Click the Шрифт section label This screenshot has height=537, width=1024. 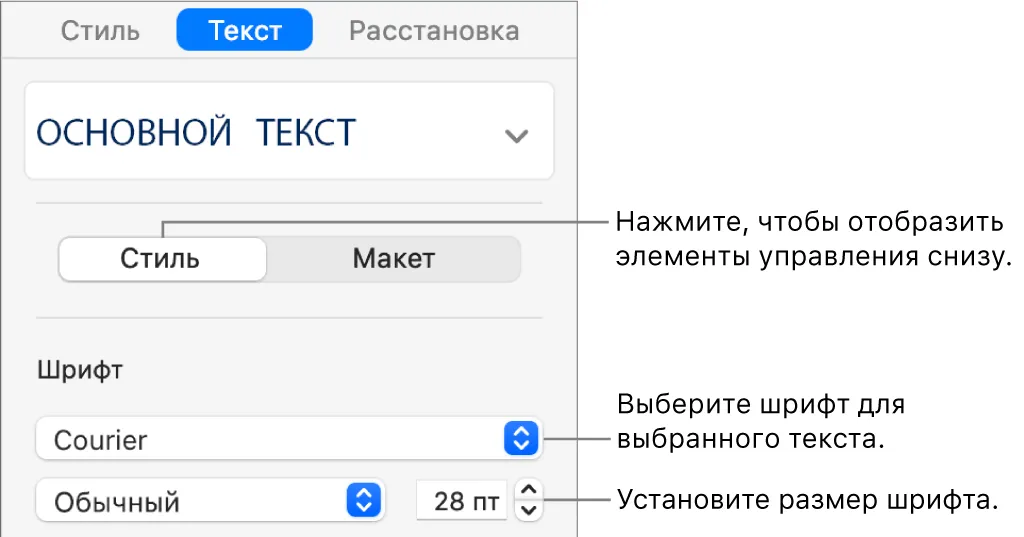(80, 370)
